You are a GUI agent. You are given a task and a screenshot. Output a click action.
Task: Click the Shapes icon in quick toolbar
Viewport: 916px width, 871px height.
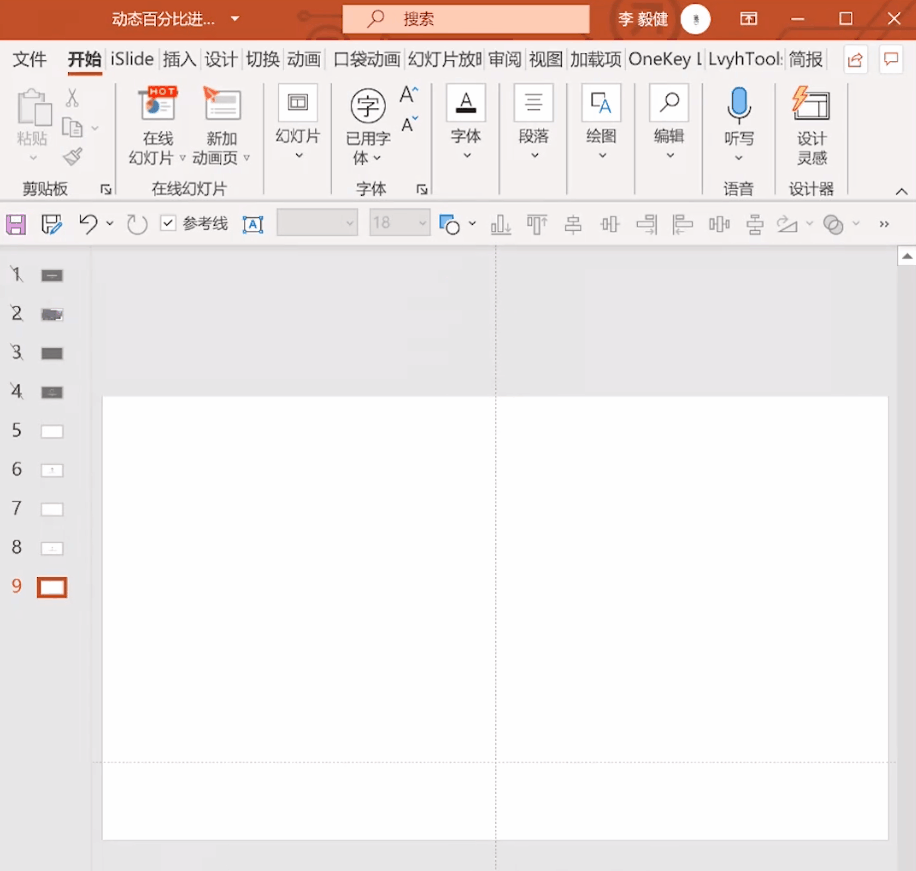point(449,224)
